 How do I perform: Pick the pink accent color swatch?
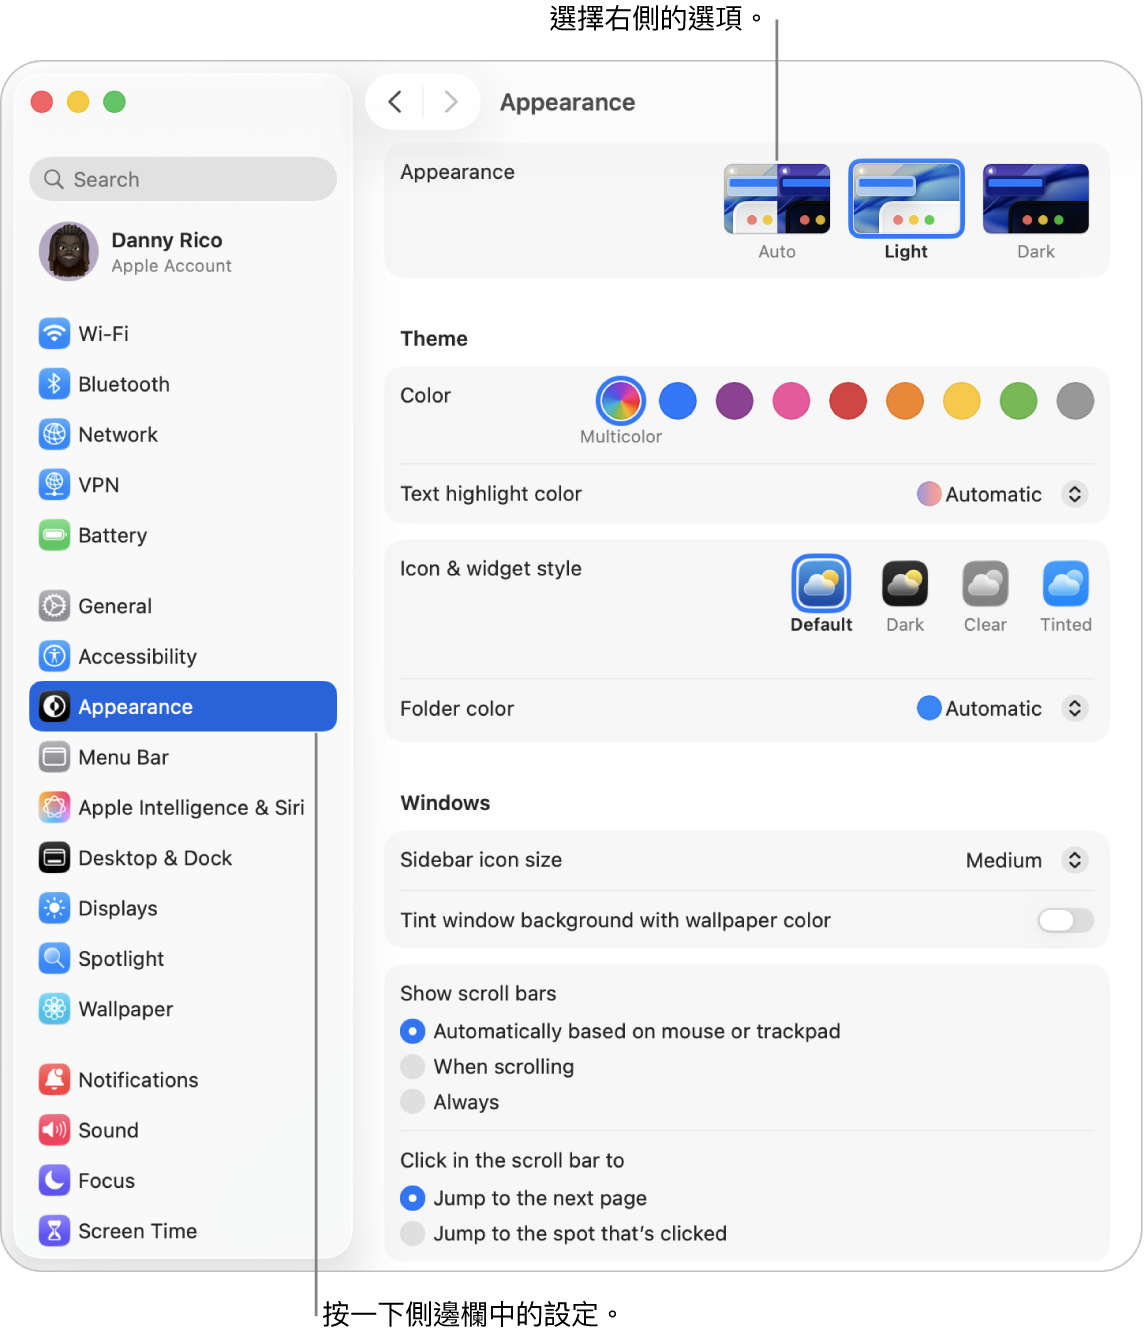pyautogui.click(x=791, y=401)
